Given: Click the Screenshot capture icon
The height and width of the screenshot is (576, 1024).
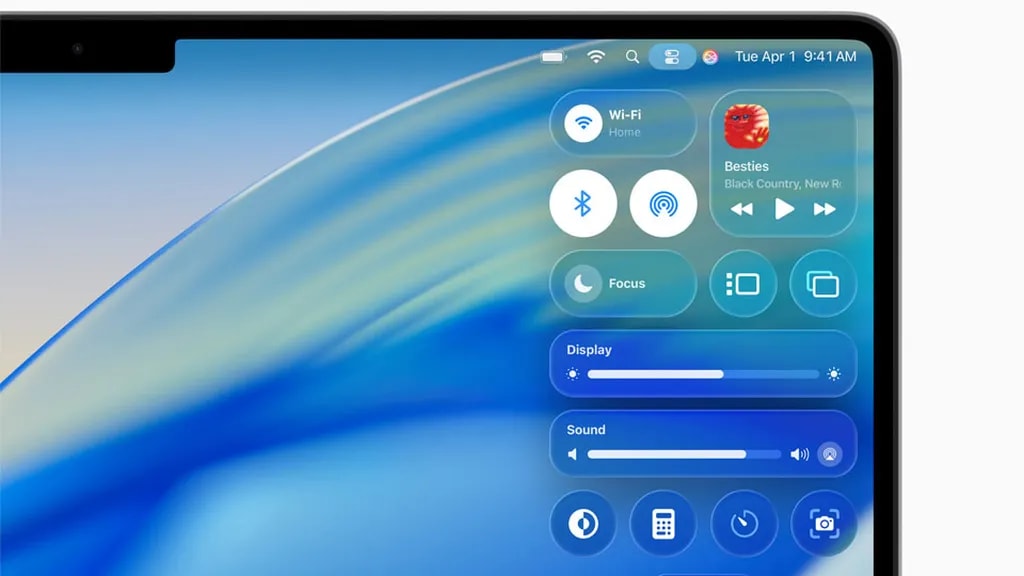Looking at the screenshot, I should click(824, 523).
